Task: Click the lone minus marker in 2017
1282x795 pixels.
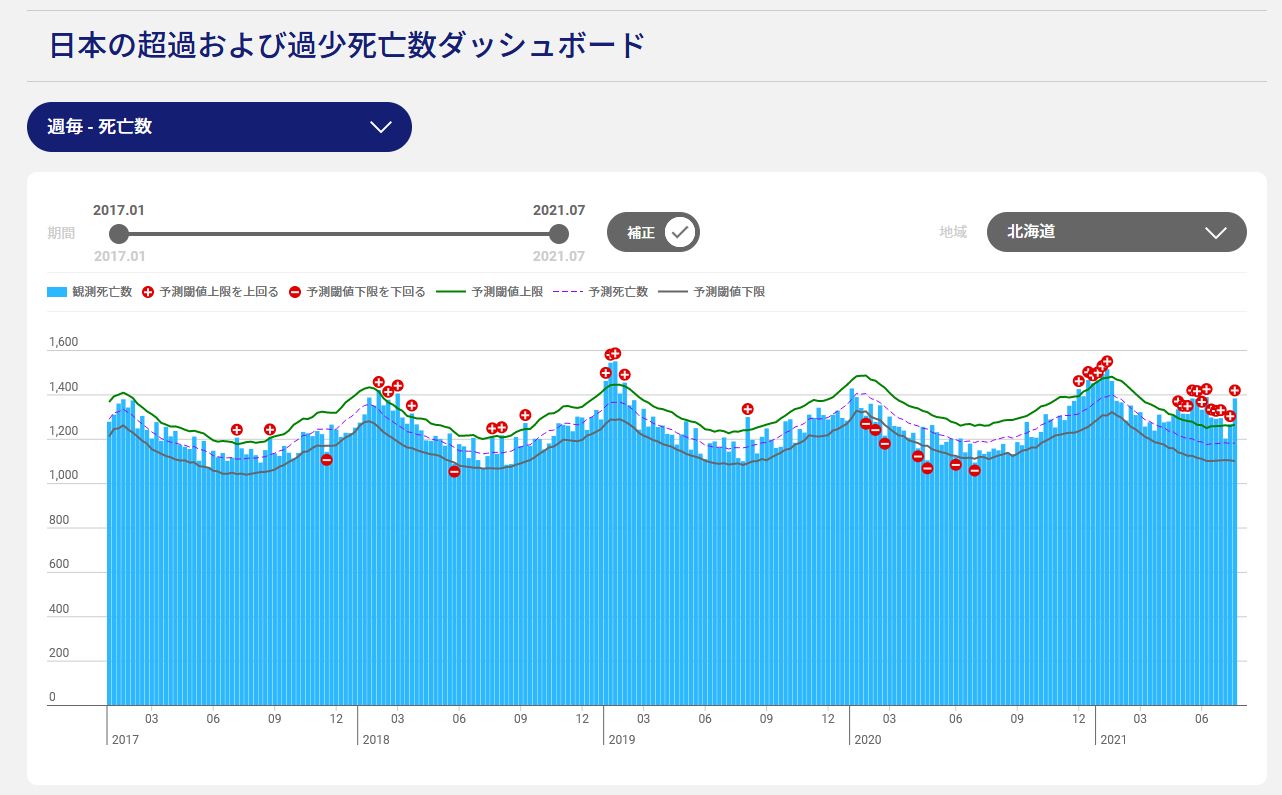Action: point(327,460)
